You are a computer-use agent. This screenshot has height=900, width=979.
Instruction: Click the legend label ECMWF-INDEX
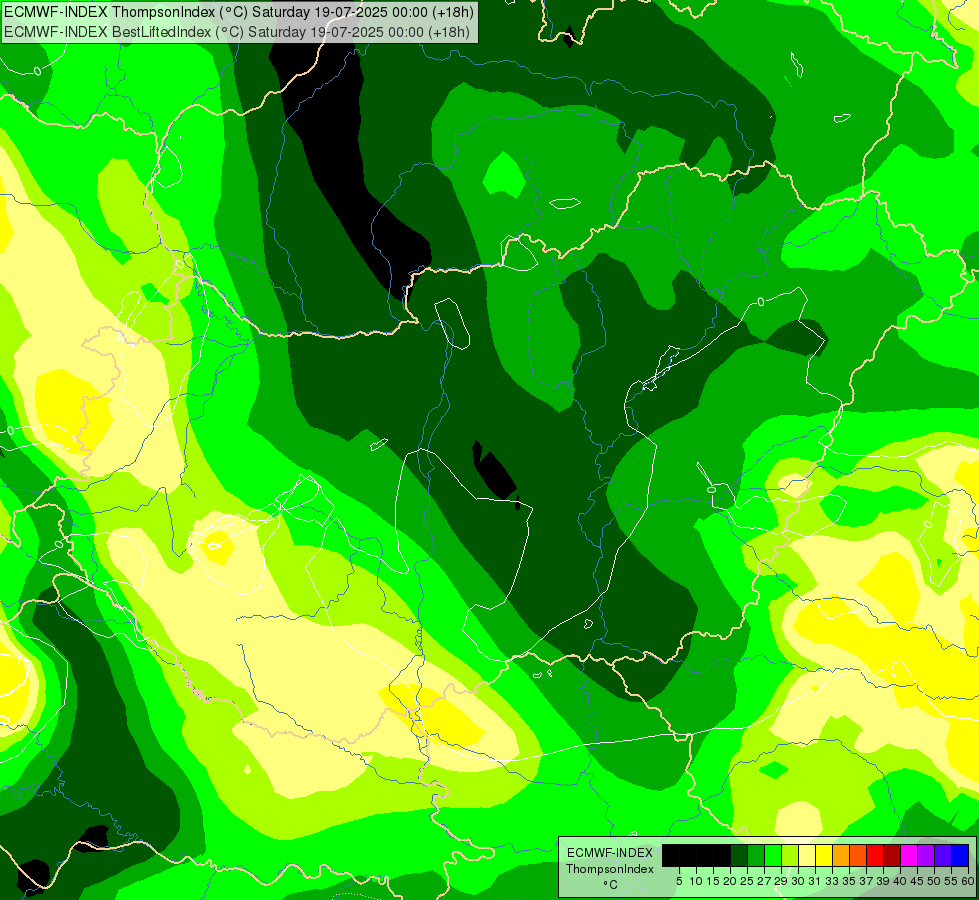(610, 853)
